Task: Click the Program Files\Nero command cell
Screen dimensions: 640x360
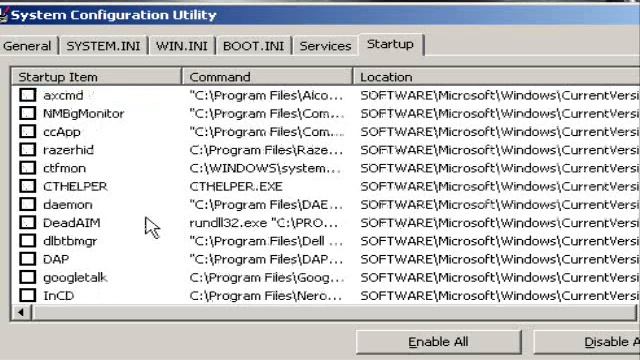Action: (x=267, y=296)
